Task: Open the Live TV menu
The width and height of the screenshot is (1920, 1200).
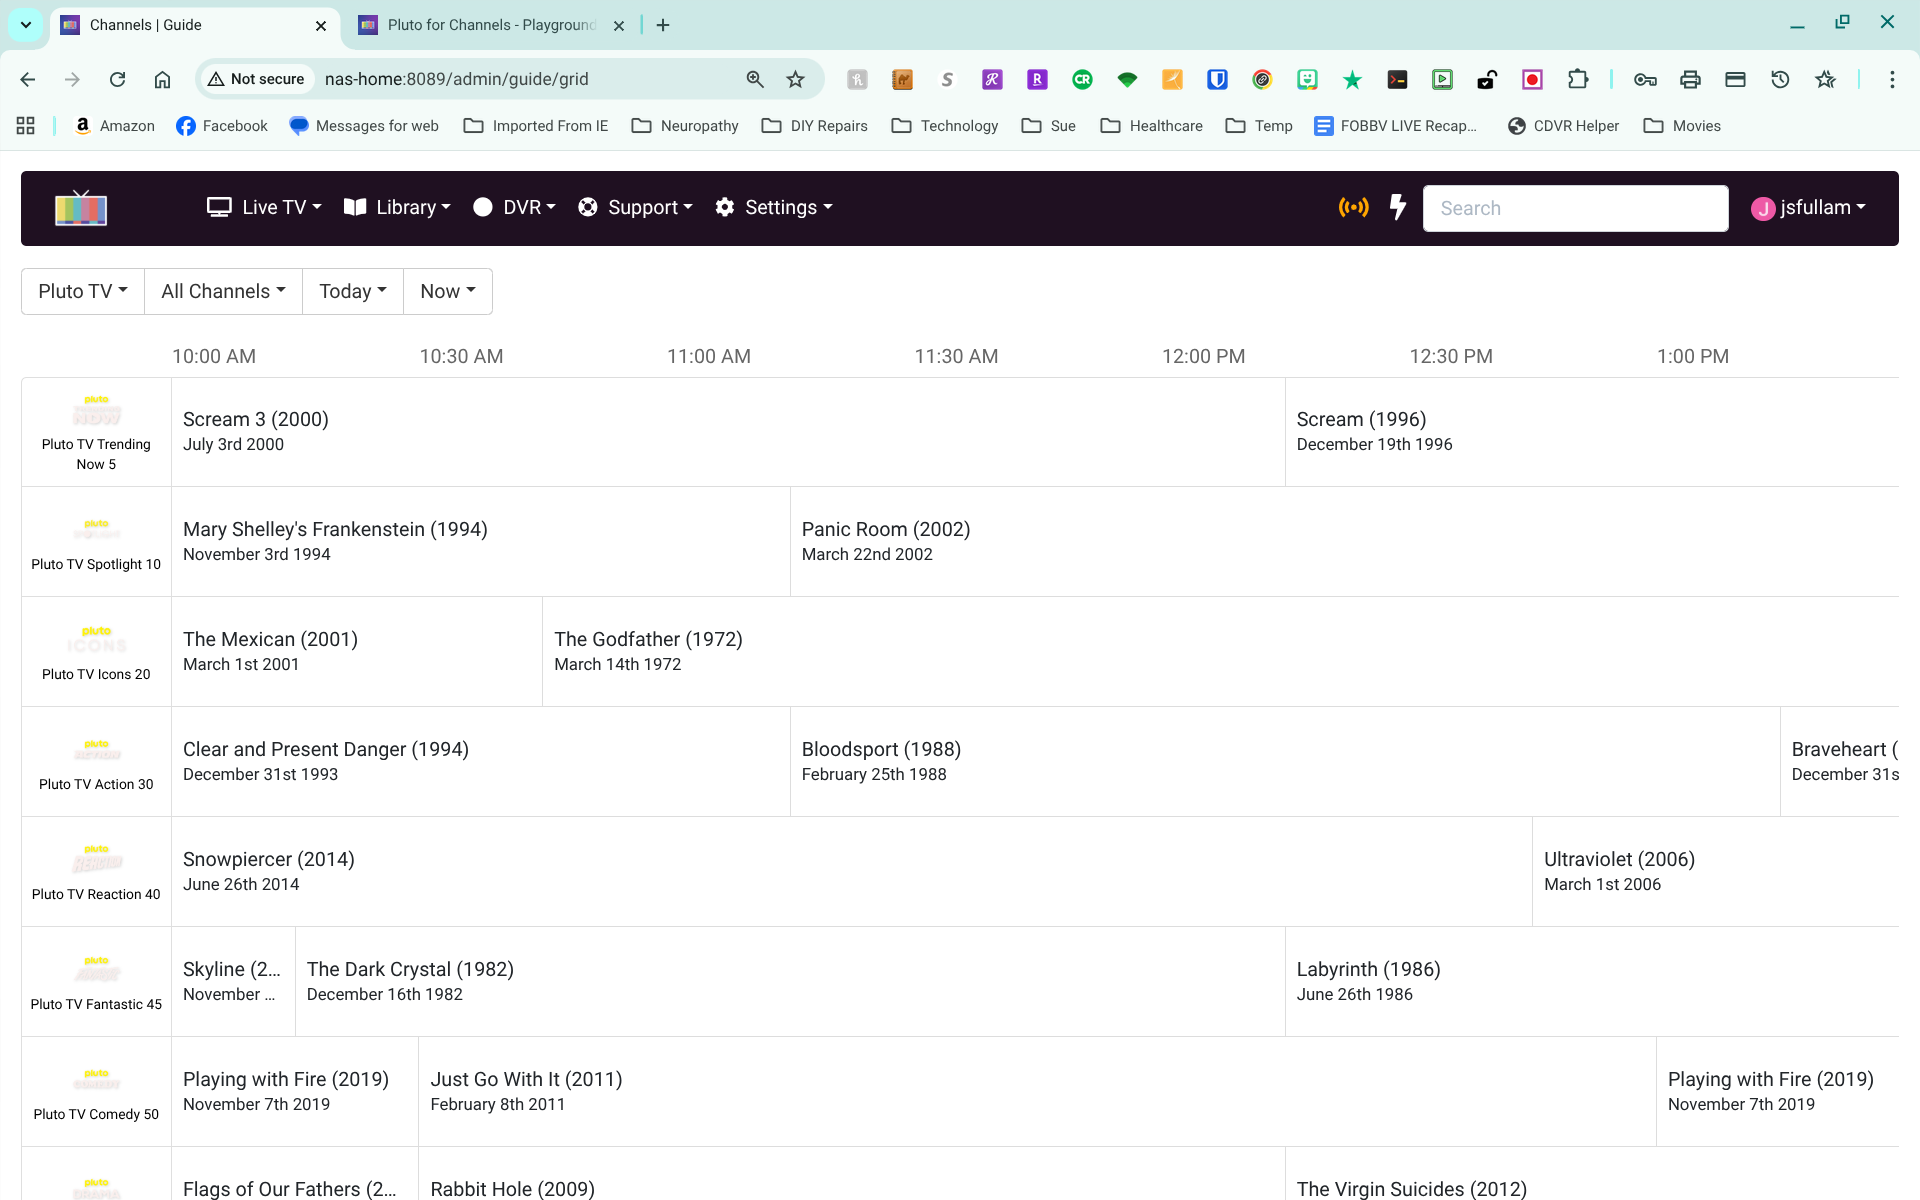Action: pos(264,208)
